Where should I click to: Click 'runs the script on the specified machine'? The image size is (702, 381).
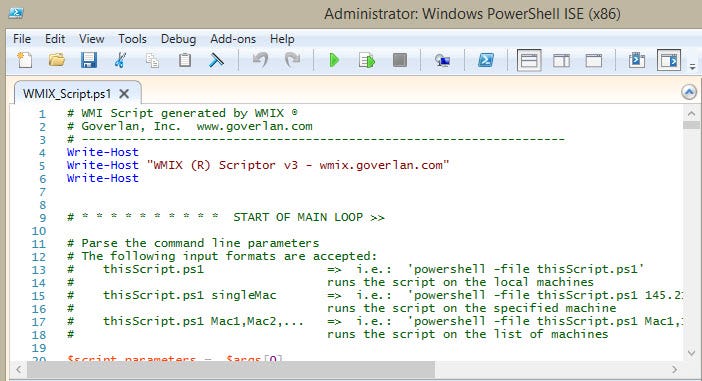(x=471, y=308)
